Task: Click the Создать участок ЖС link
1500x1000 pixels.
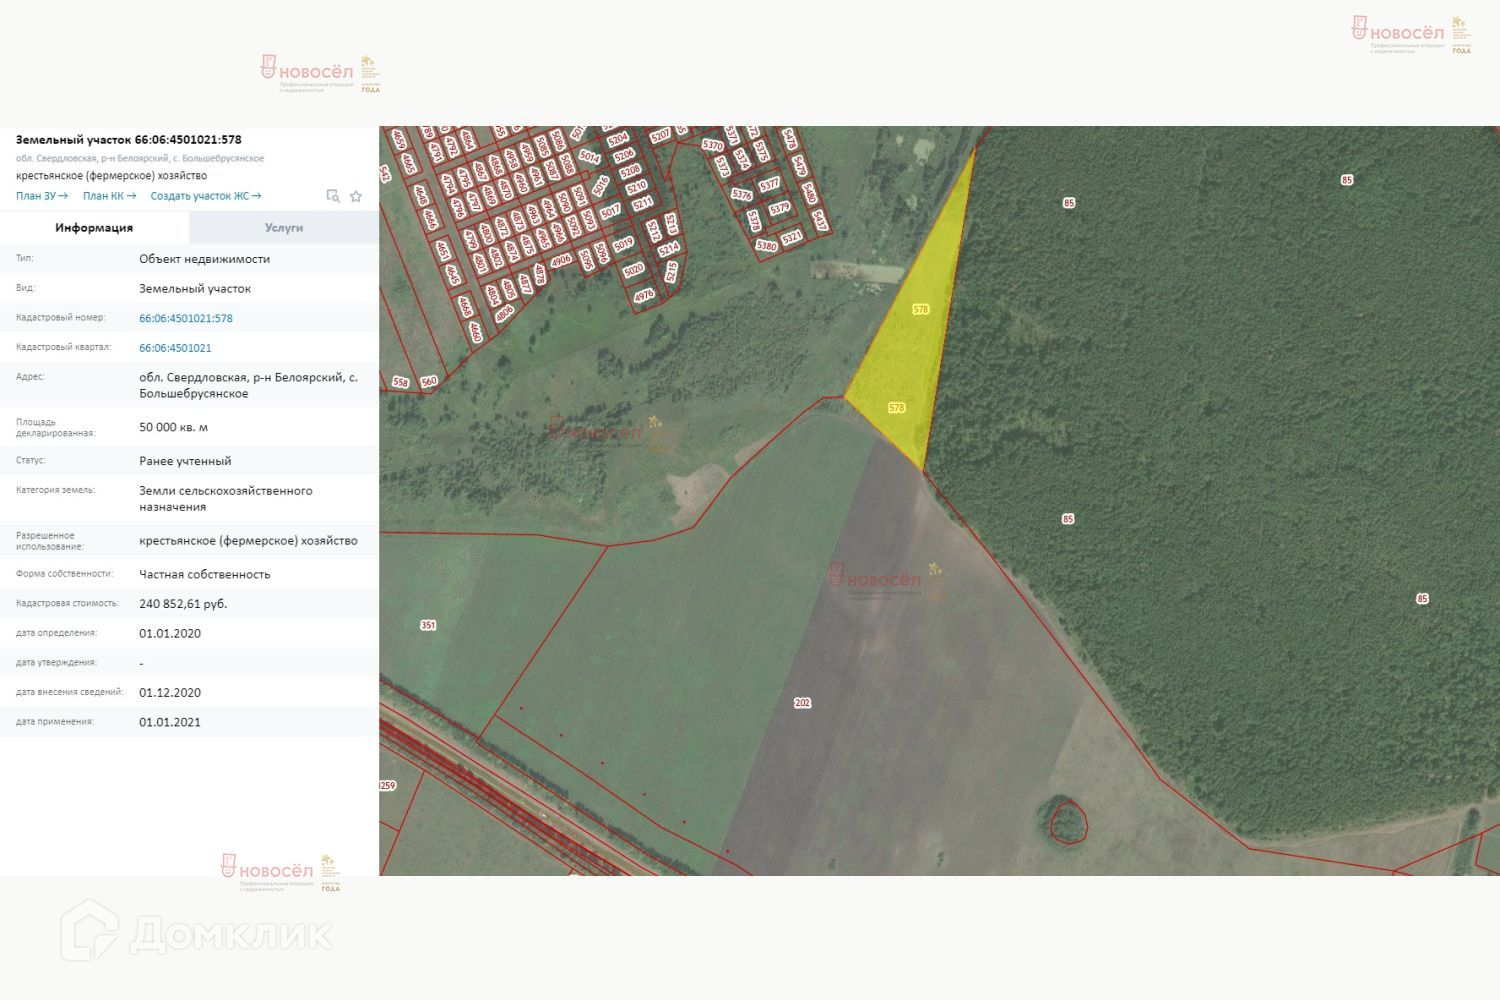Action: (206, 196)
